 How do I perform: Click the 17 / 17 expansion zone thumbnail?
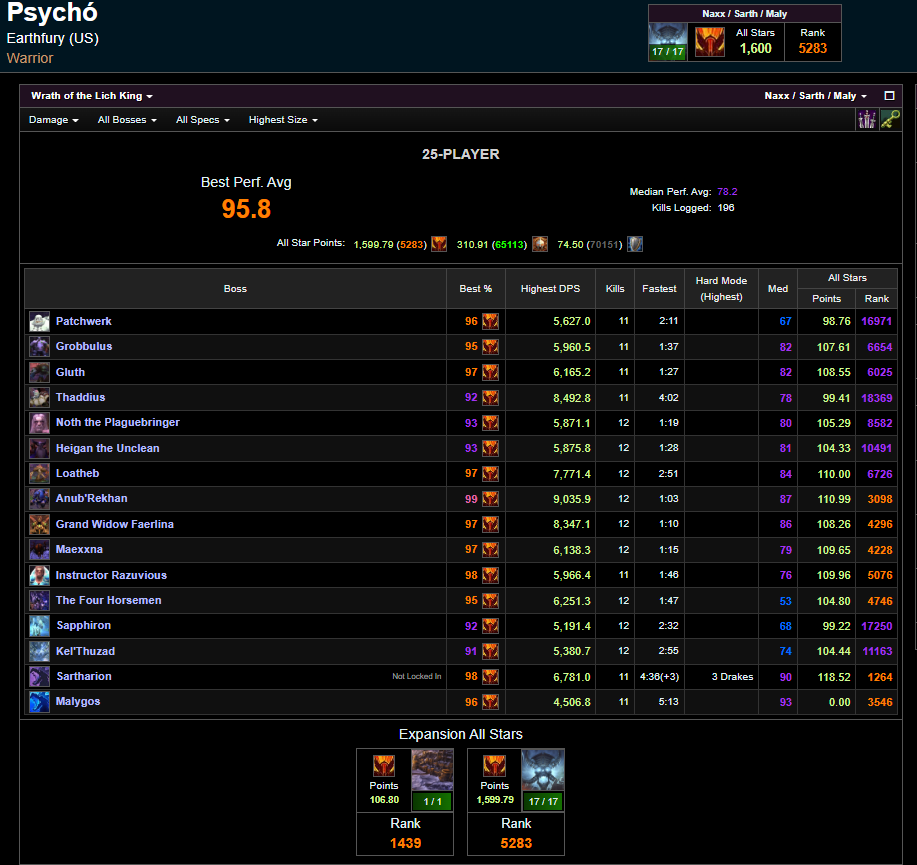coord(543,780)
